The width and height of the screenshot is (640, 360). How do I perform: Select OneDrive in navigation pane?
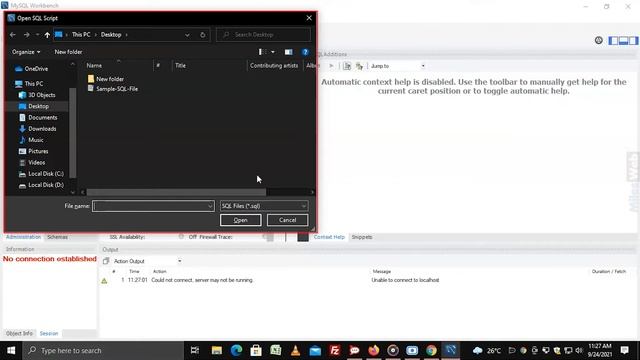[32, 69]
